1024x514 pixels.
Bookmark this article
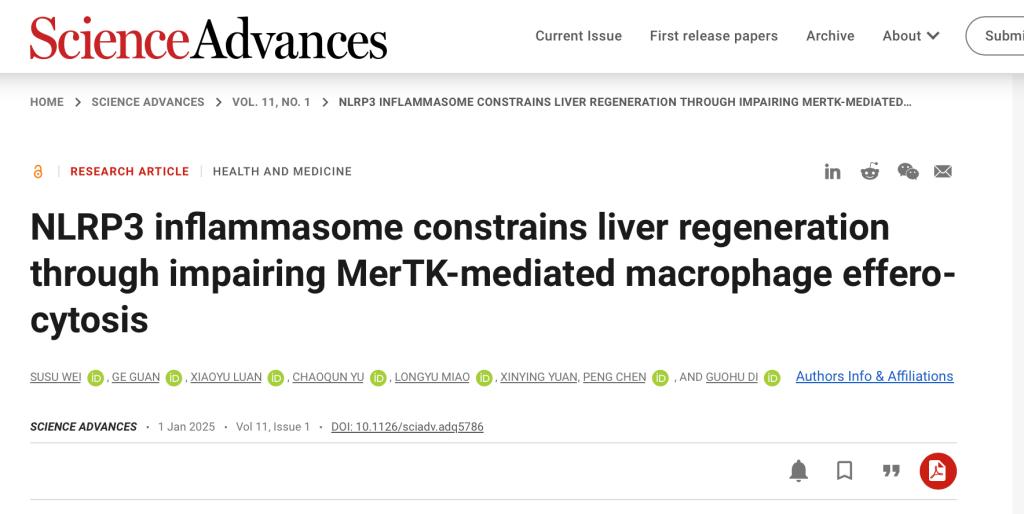[845, 471]
